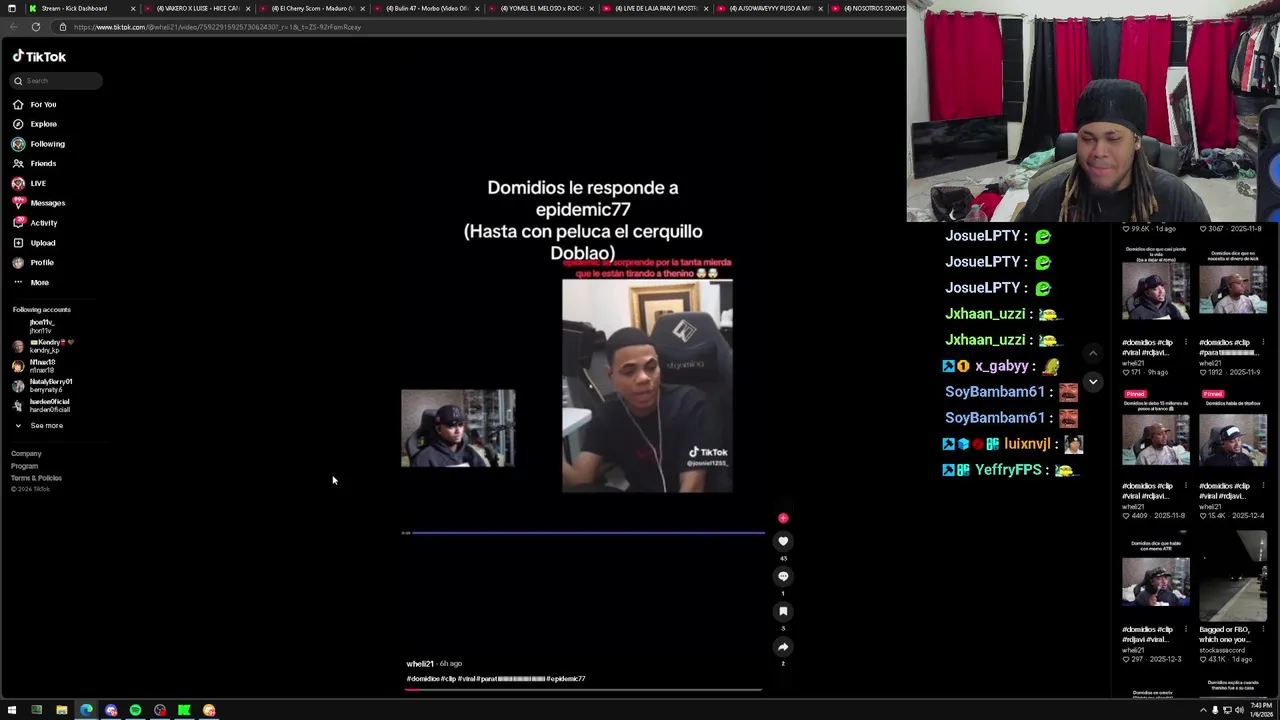Open the Company footer link
This screenshot has height=720, width=1280.
coord(26,454)
